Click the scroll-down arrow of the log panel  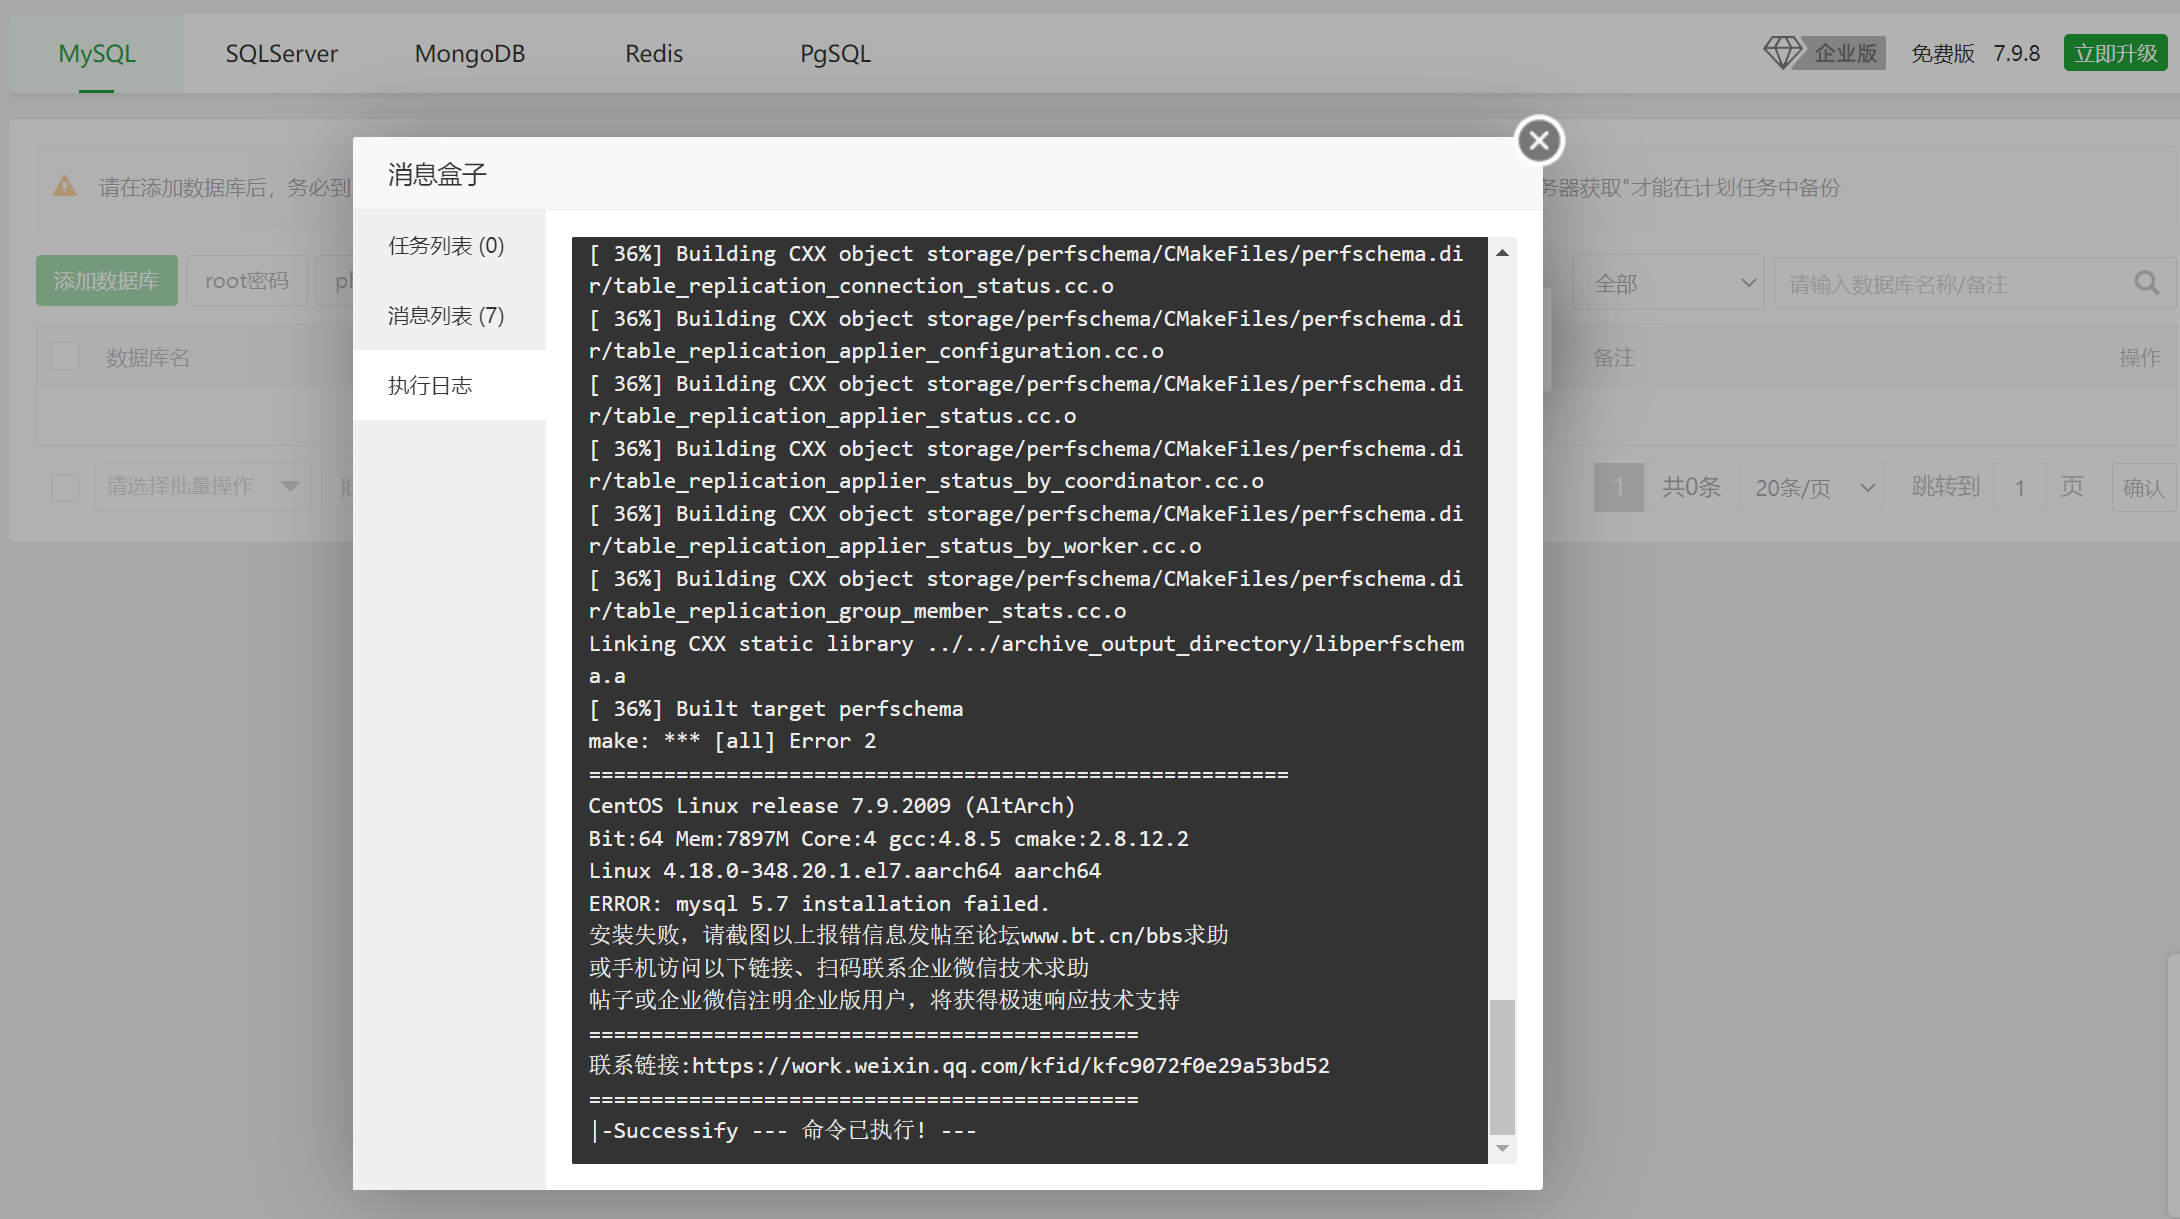(1502, 1148)
